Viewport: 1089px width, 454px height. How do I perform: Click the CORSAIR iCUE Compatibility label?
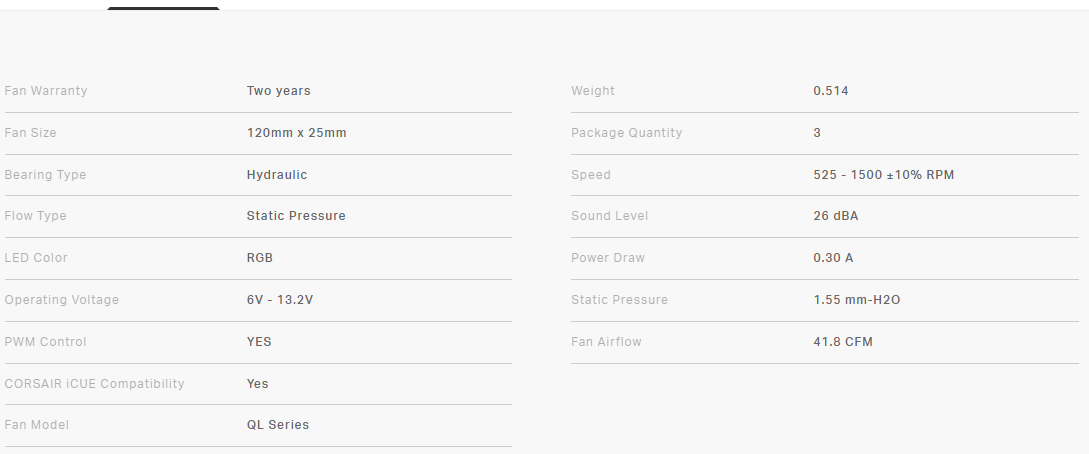click(94, 384)
